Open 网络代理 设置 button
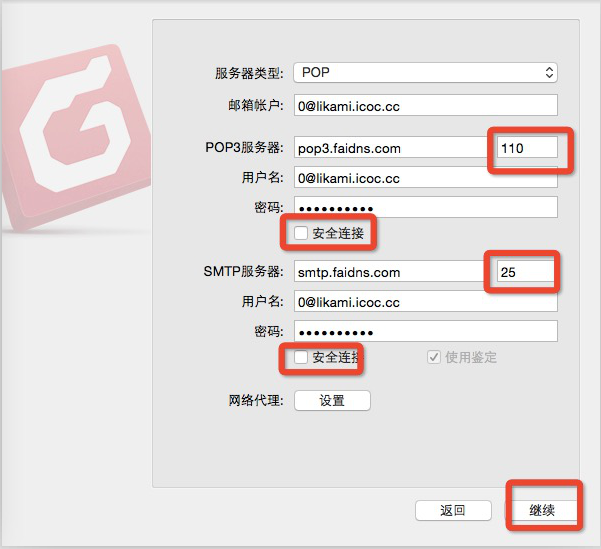 [332, 401]
